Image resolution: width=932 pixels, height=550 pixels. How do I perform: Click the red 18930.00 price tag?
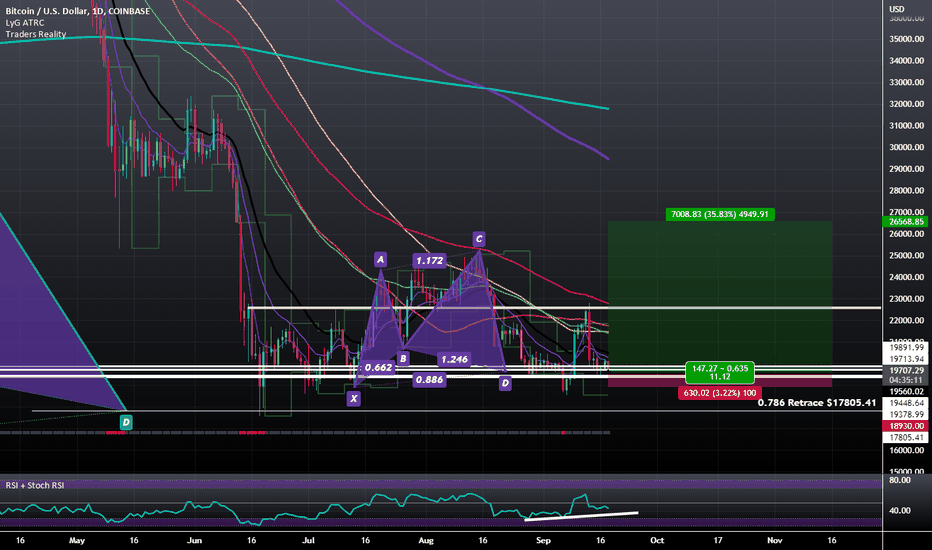907,426
